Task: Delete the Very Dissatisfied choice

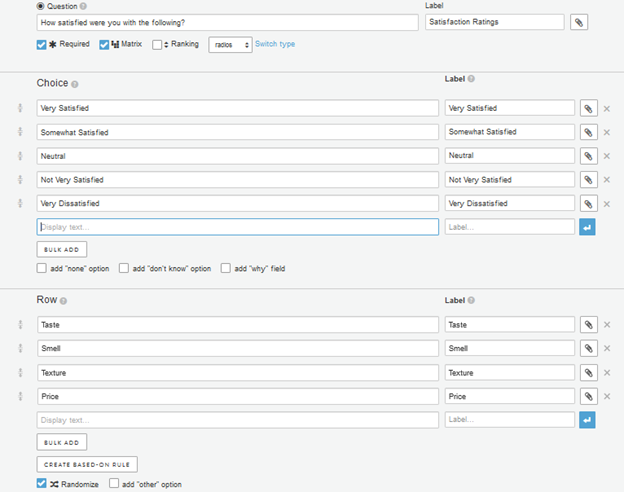Action: (606, 204)
